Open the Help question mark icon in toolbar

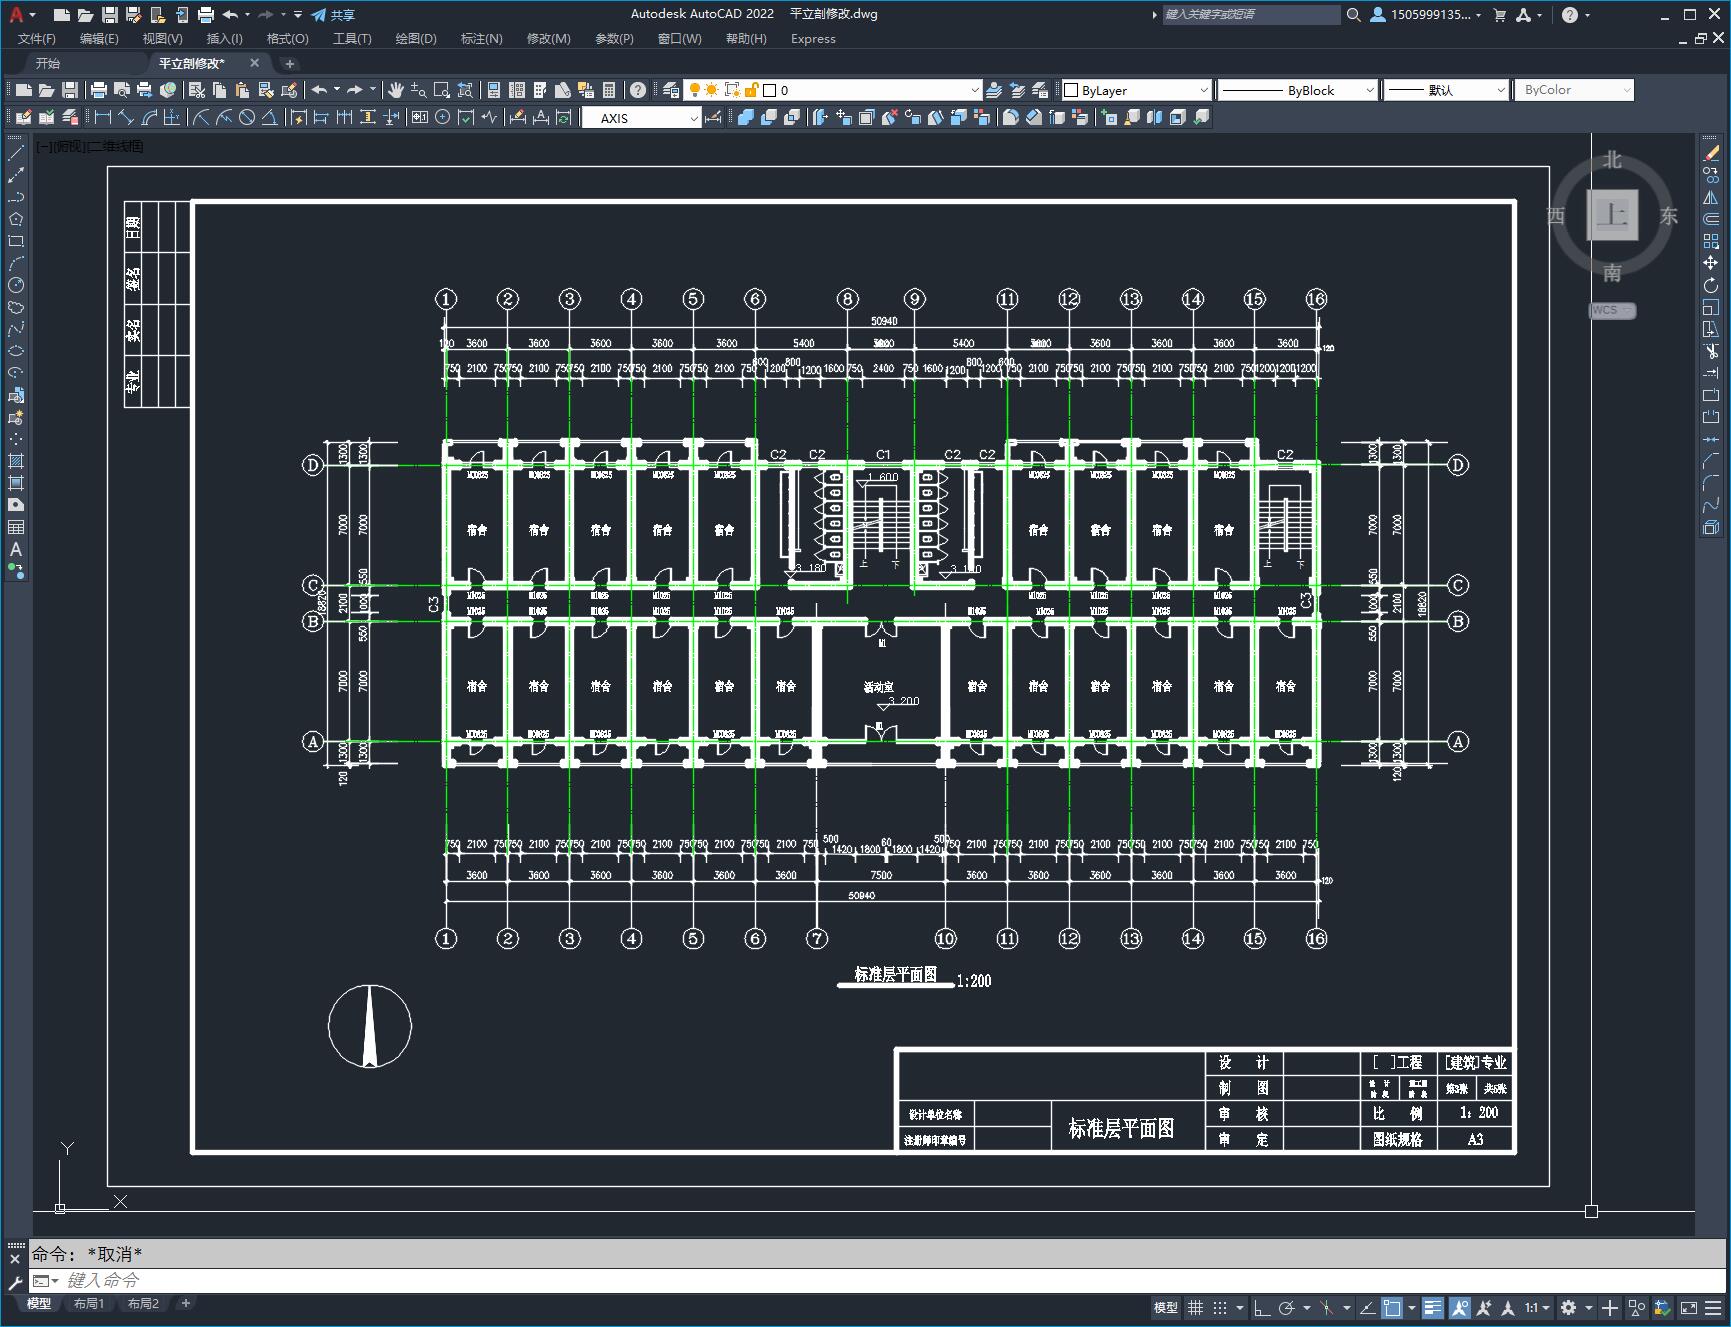[x=638, y=90]
